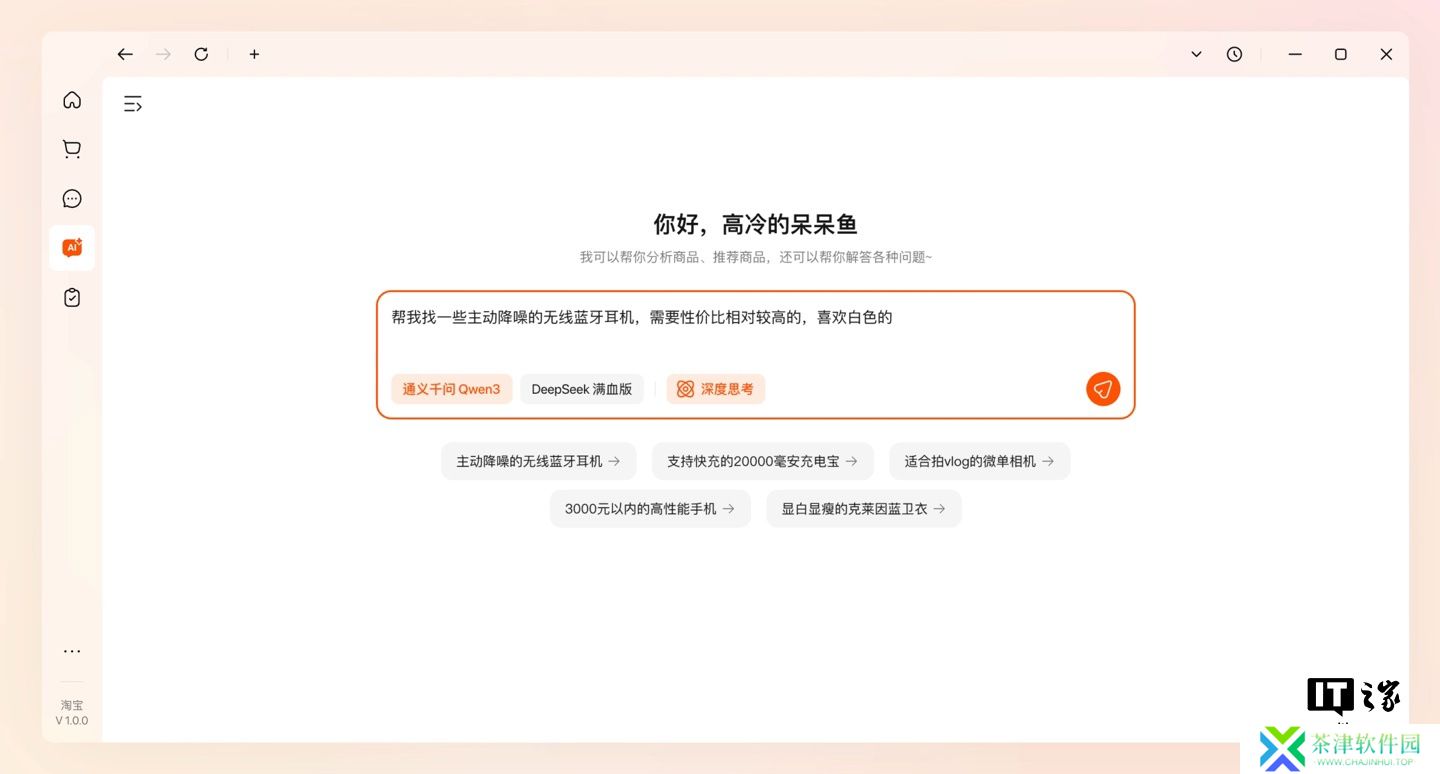
Task: Open a new tab with plus icon
Action: pyautogui.click(x=254, y=54)
